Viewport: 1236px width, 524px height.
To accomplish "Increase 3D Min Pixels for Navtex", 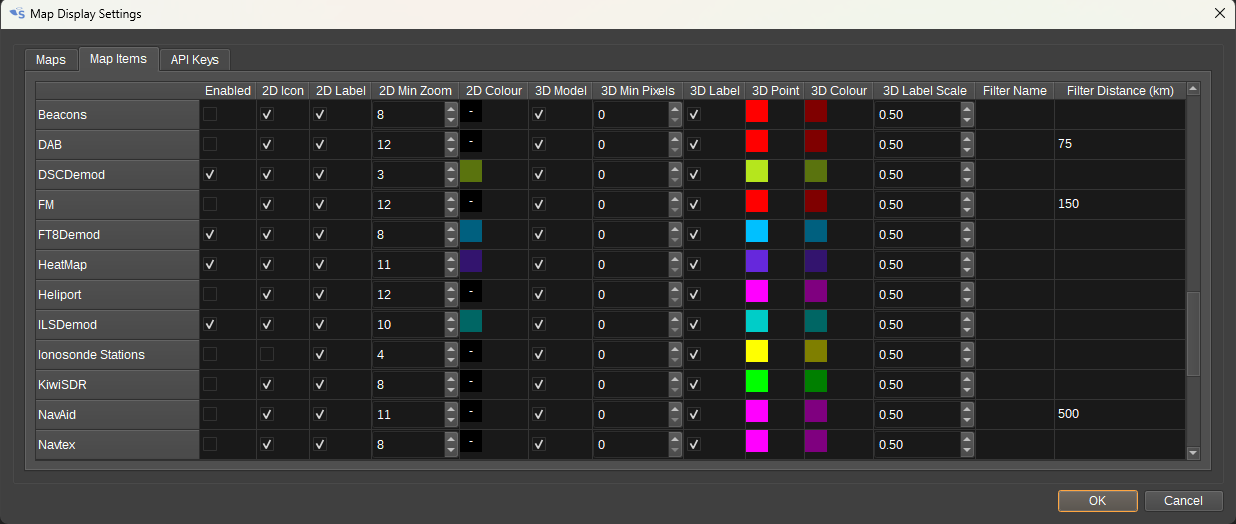I will pos(675,439).
